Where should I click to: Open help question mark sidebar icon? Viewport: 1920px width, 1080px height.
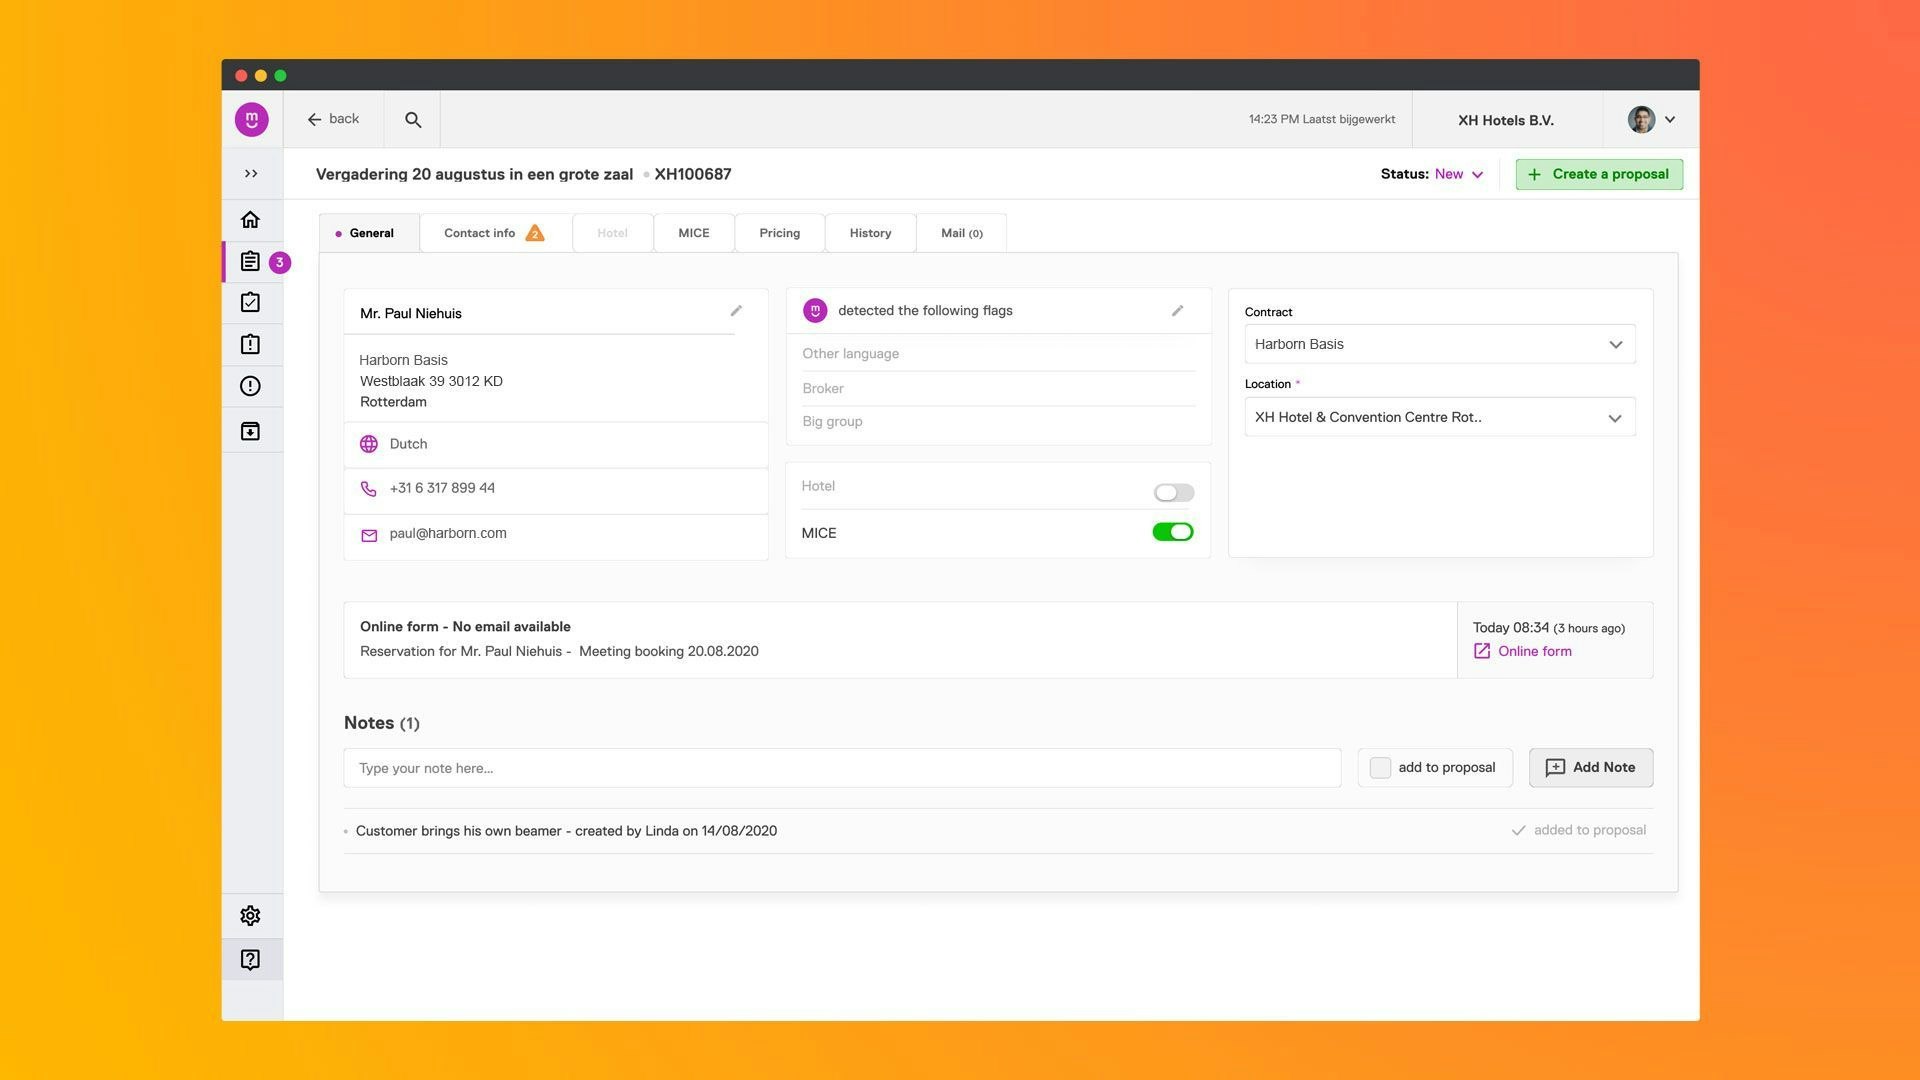pyautogui.click(x=250, y=960)
